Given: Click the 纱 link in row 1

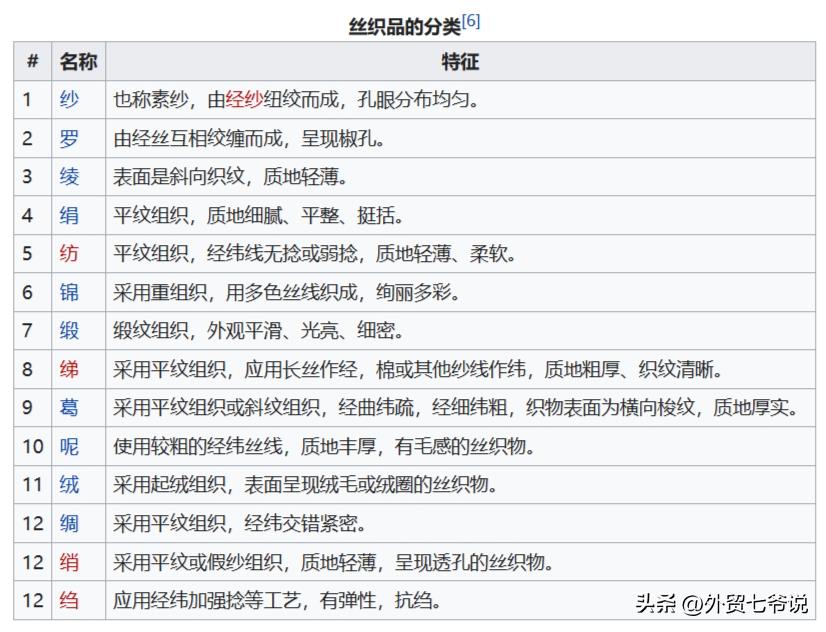Looking at the screenshot, I should (x=69, y=100).
